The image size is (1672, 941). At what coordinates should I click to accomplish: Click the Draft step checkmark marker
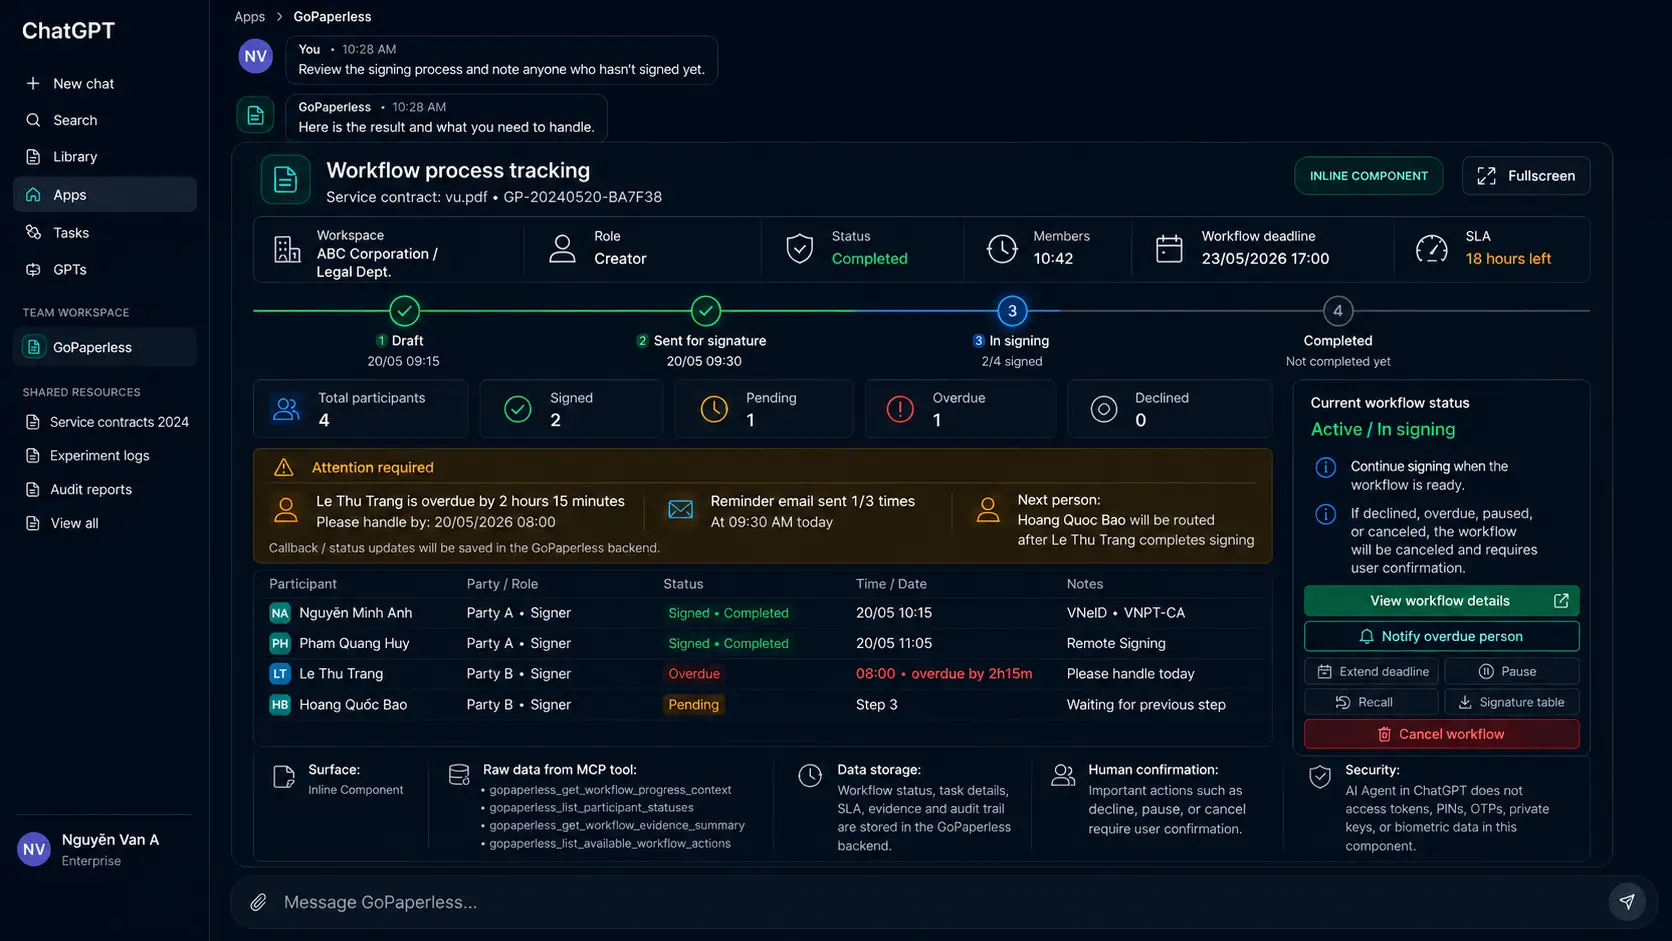point(404,311)
